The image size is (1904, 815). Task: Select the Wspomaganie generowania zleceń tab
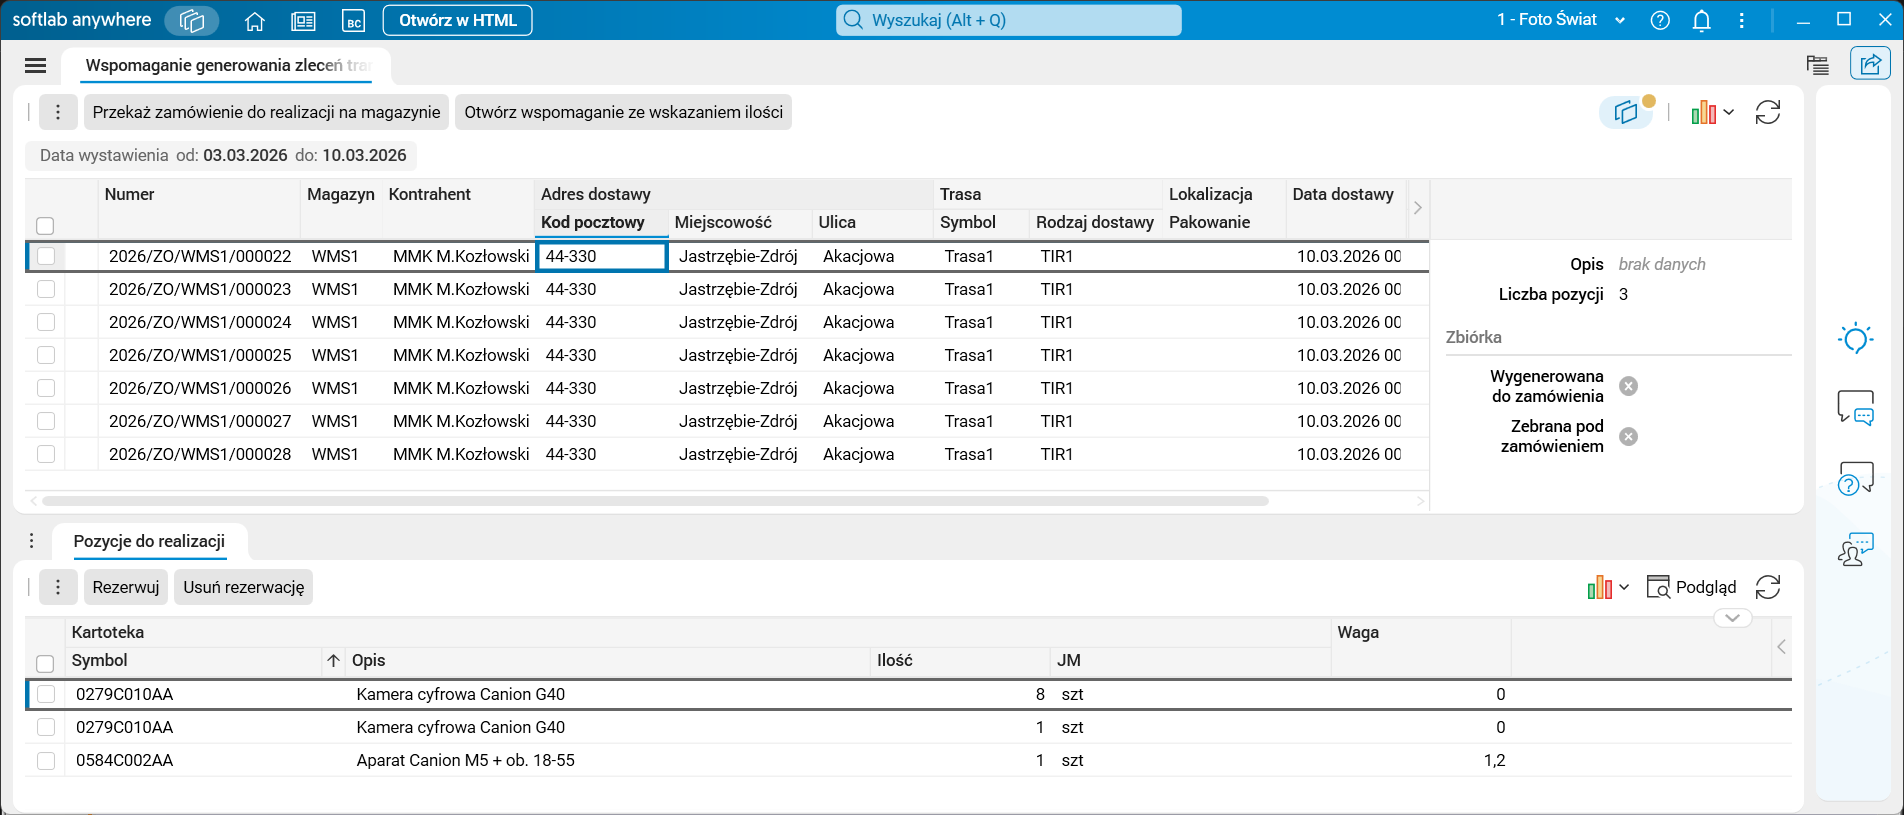point(226,65)
